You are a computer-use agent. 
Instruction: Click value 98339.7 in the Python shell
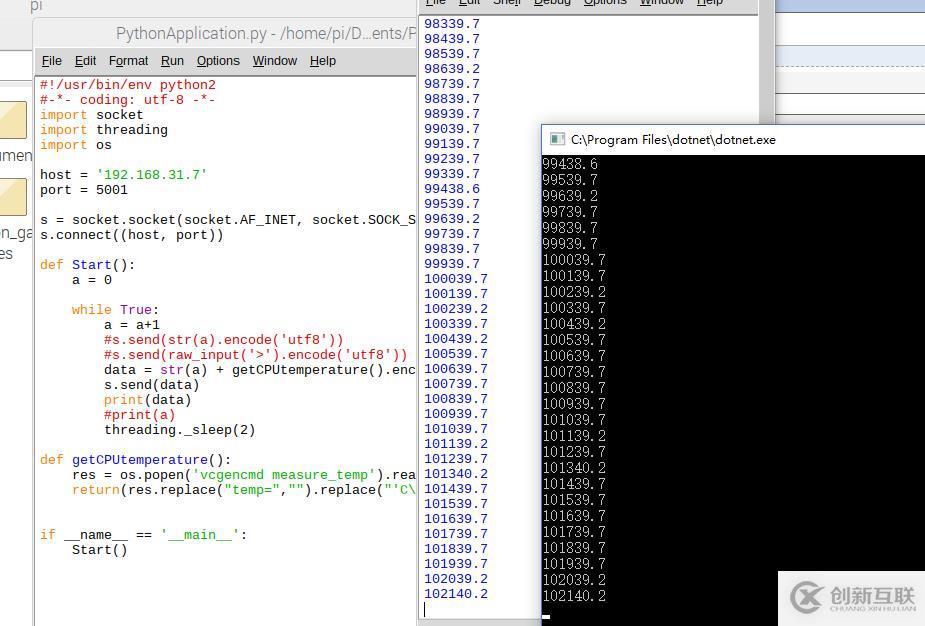[452, 24]
